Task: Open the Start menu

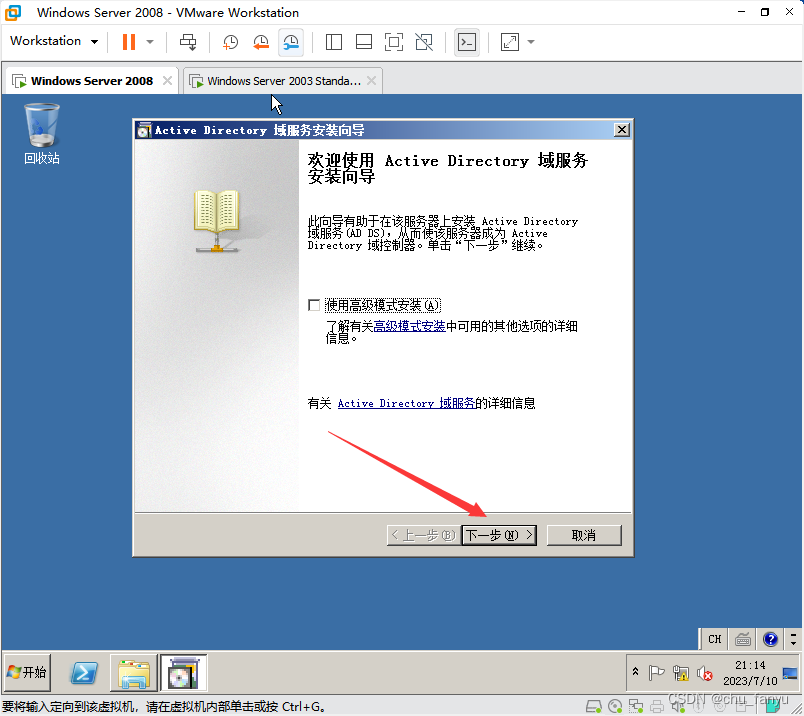Action: pos(27,672)
